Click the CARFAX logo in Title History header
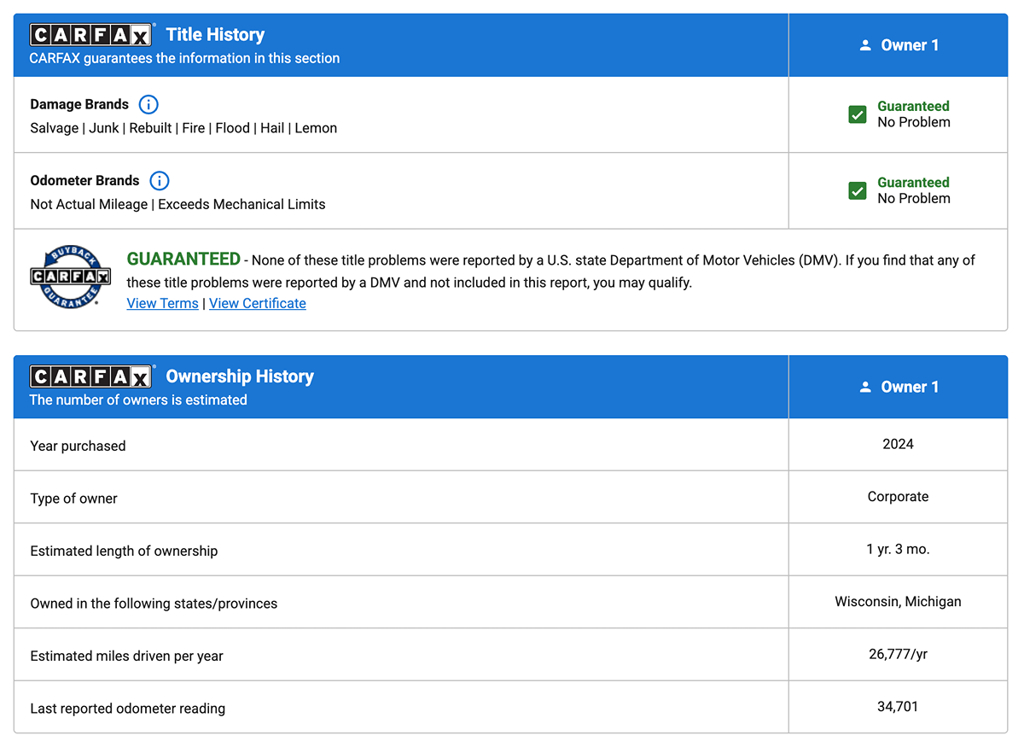1024x741 pixels. pyautogui.click(x=91, y=35)
